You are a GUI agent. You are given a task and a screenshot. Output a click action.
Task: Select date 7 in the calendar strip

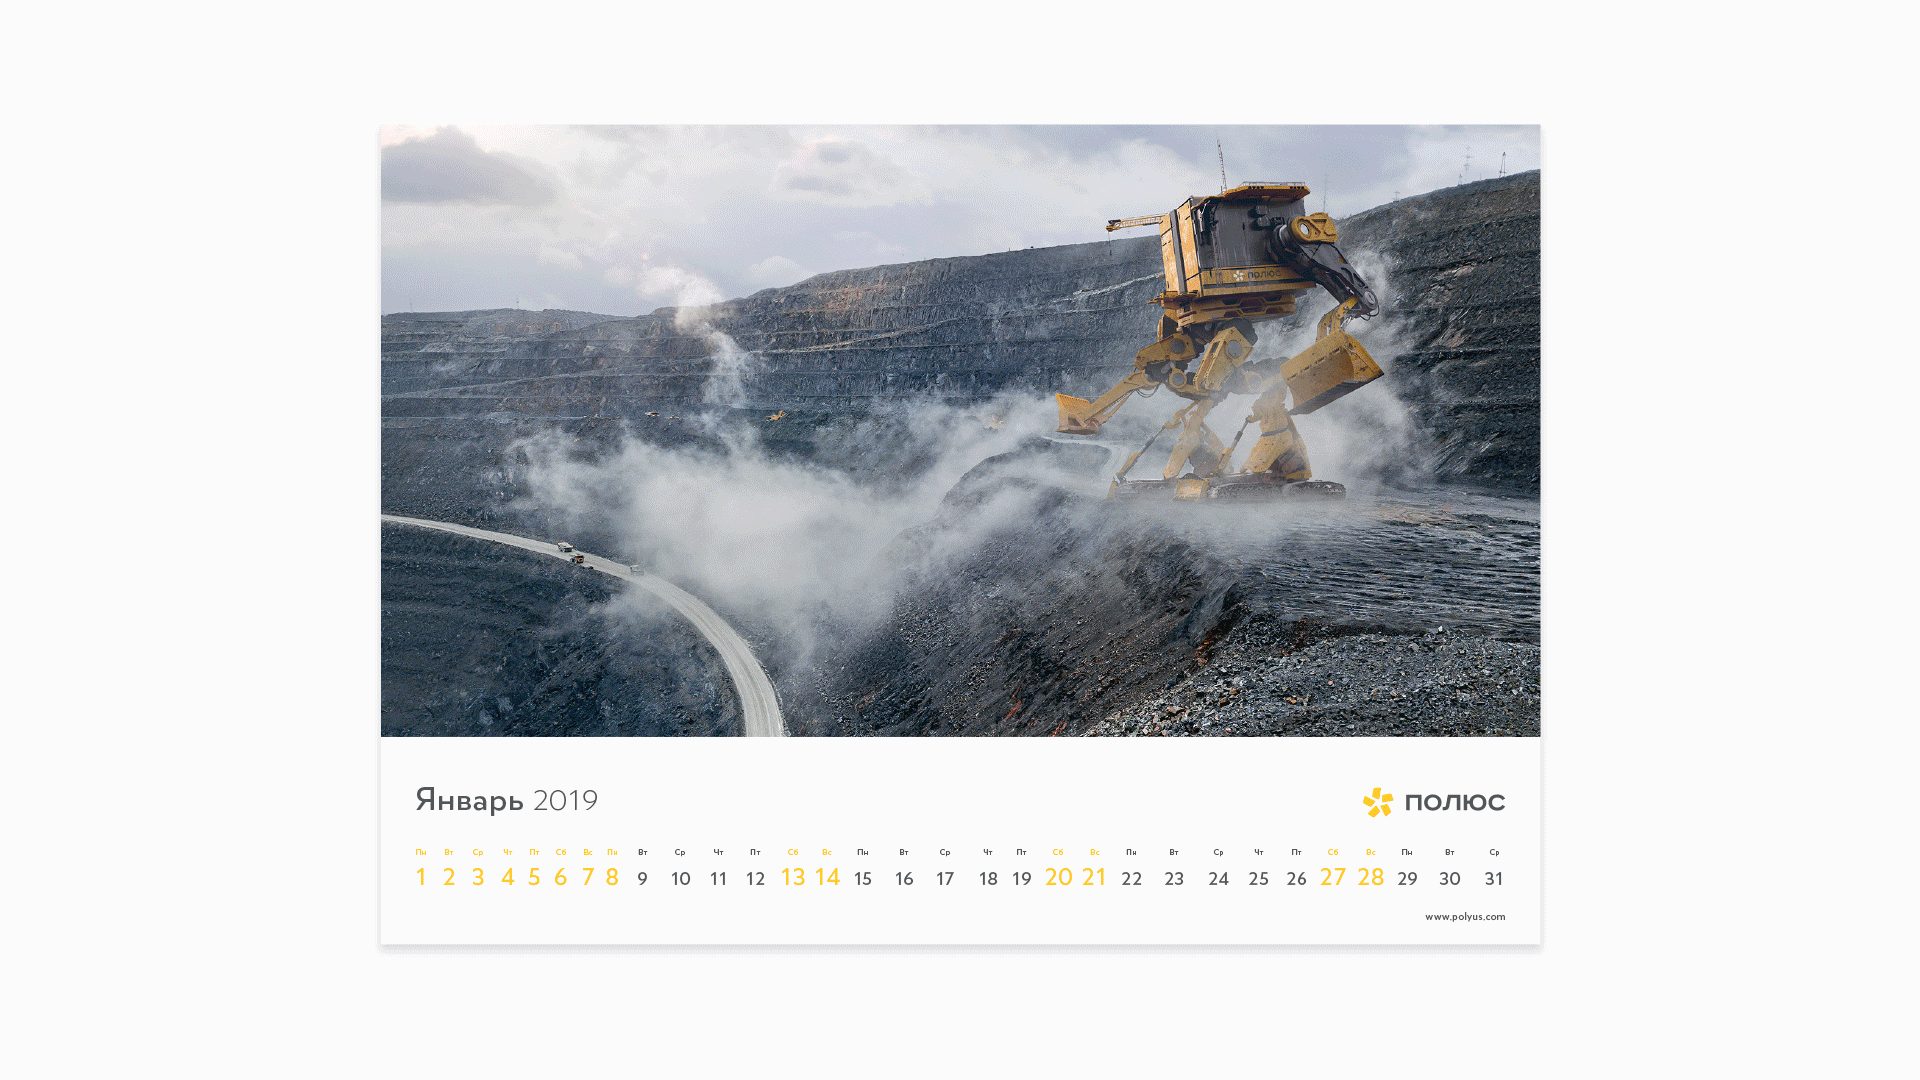click(x=588, y=877)
